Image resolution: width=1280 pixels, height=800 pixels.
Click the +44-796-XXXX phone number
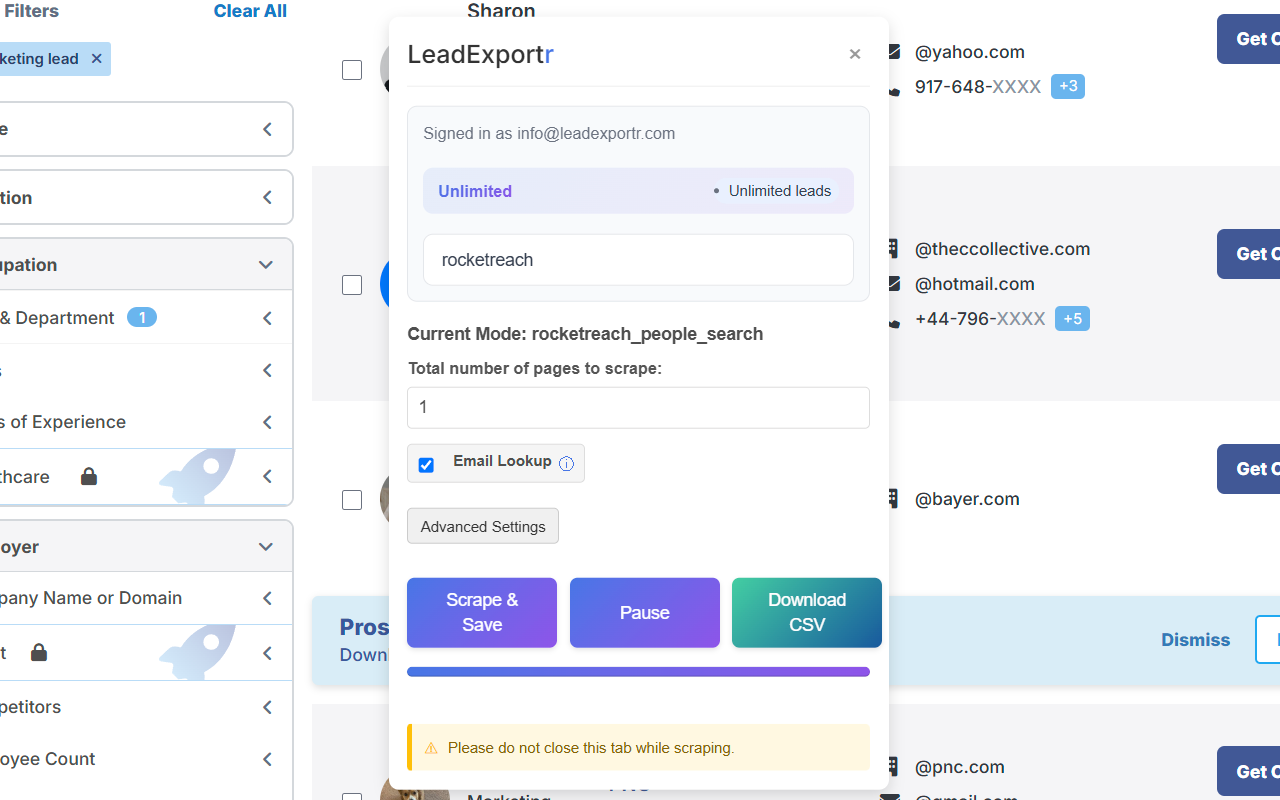[980, 319]
